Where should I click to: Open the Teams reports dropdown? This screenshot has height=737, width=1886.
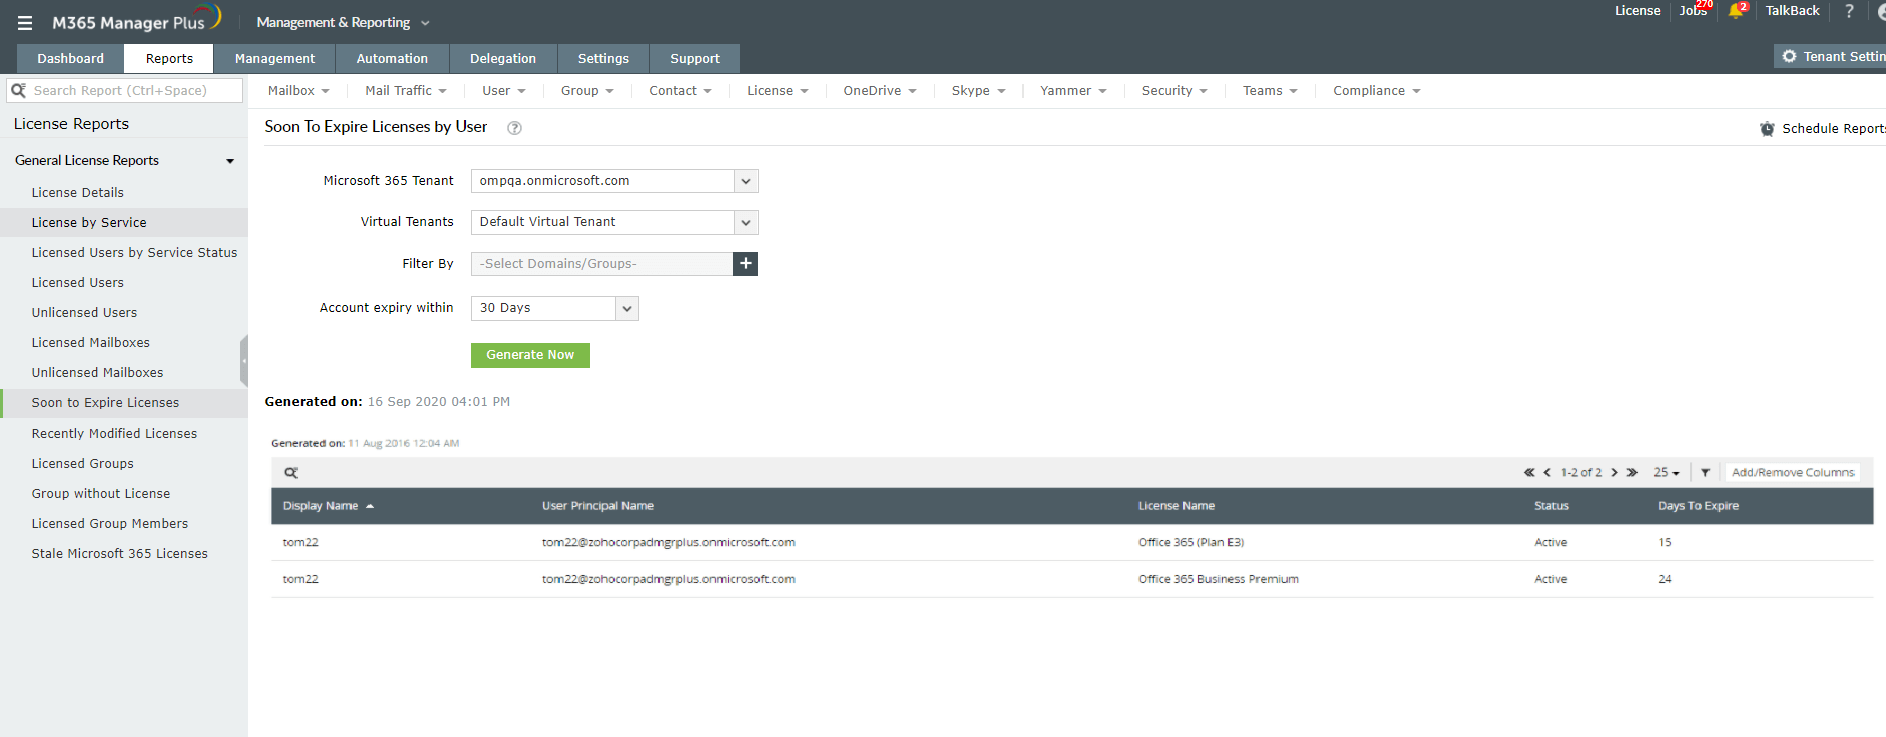1270,91
